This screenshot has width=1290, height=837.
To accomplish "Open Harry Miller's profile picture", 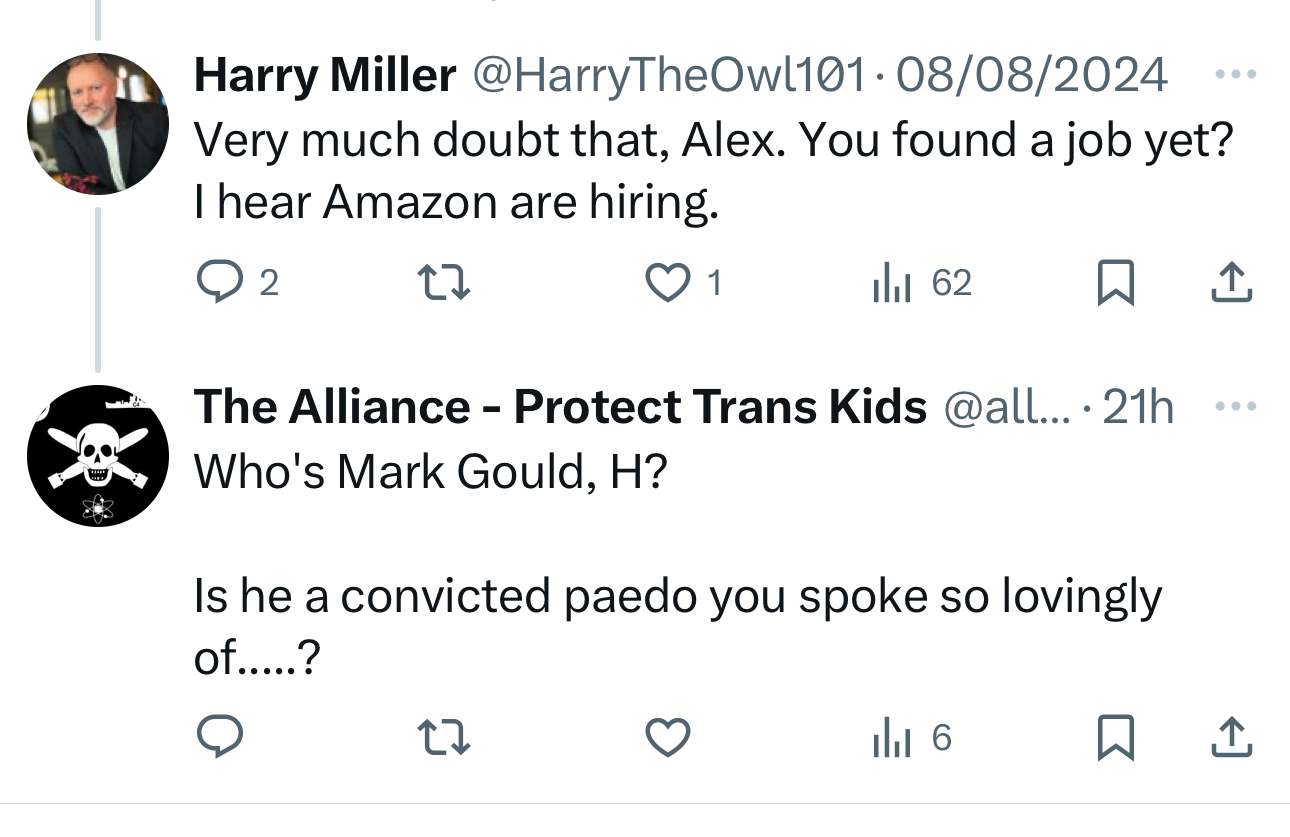I will coord(97,123).
